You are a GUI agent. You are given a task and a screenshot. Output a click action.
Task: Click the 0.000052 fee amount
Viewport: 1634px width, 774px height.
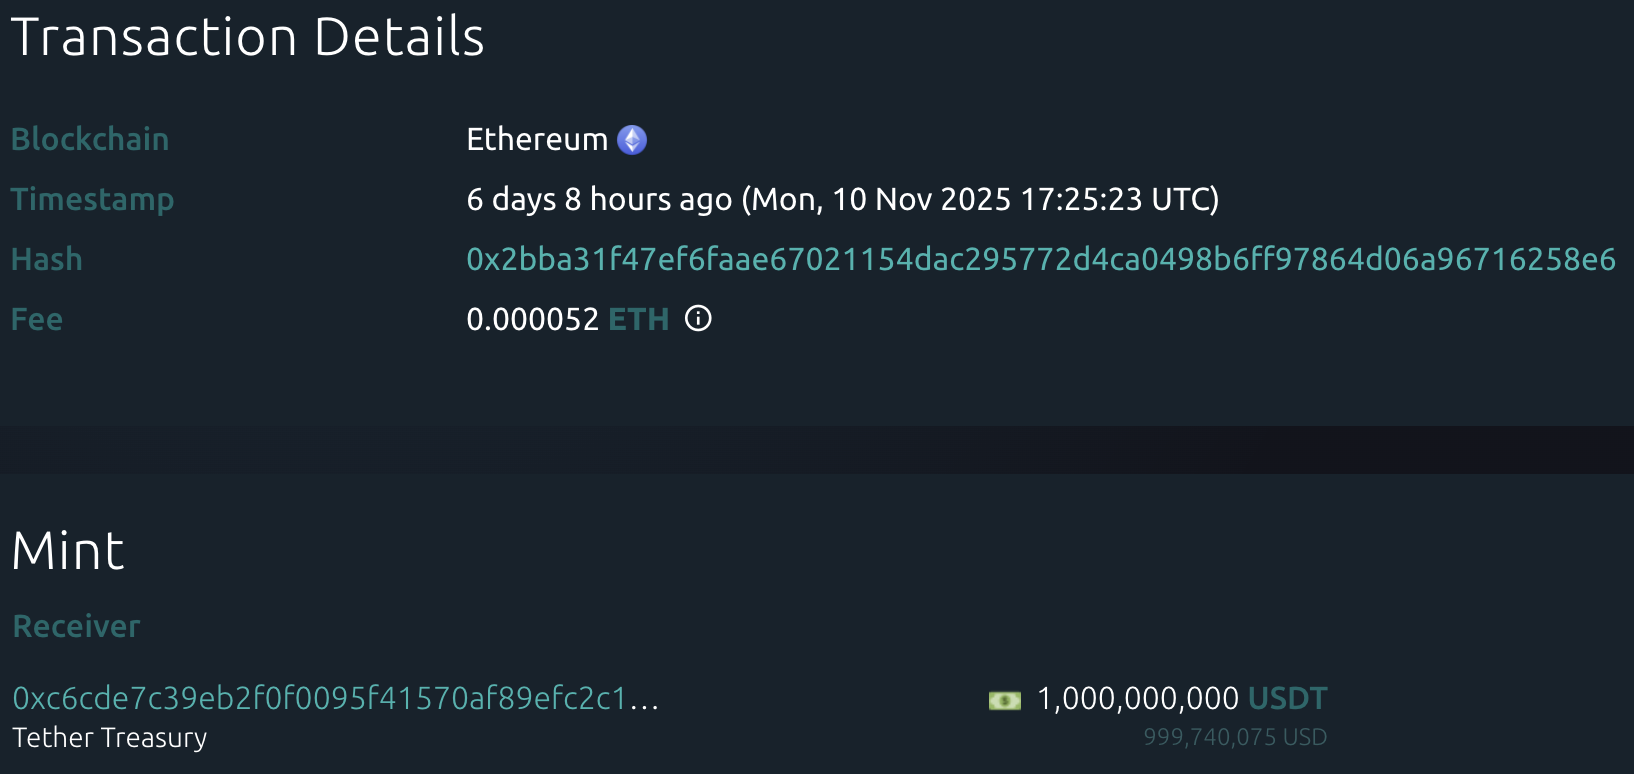[x=532, y=320]
